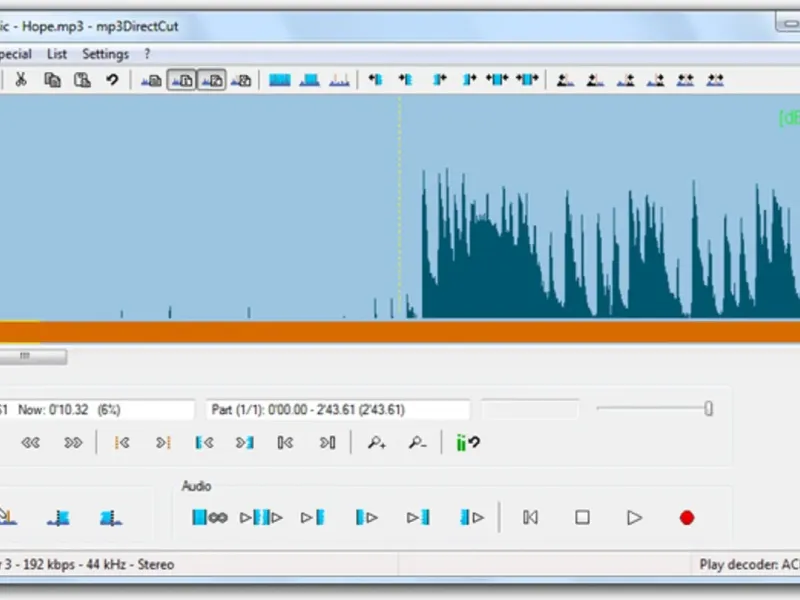The width and height of the screenshot is (800, 600).
Task: Click the 'Part (1/1): 0'00.00 - 2'43.61' field
Action: pyautogui.click(x=338, y=410)
